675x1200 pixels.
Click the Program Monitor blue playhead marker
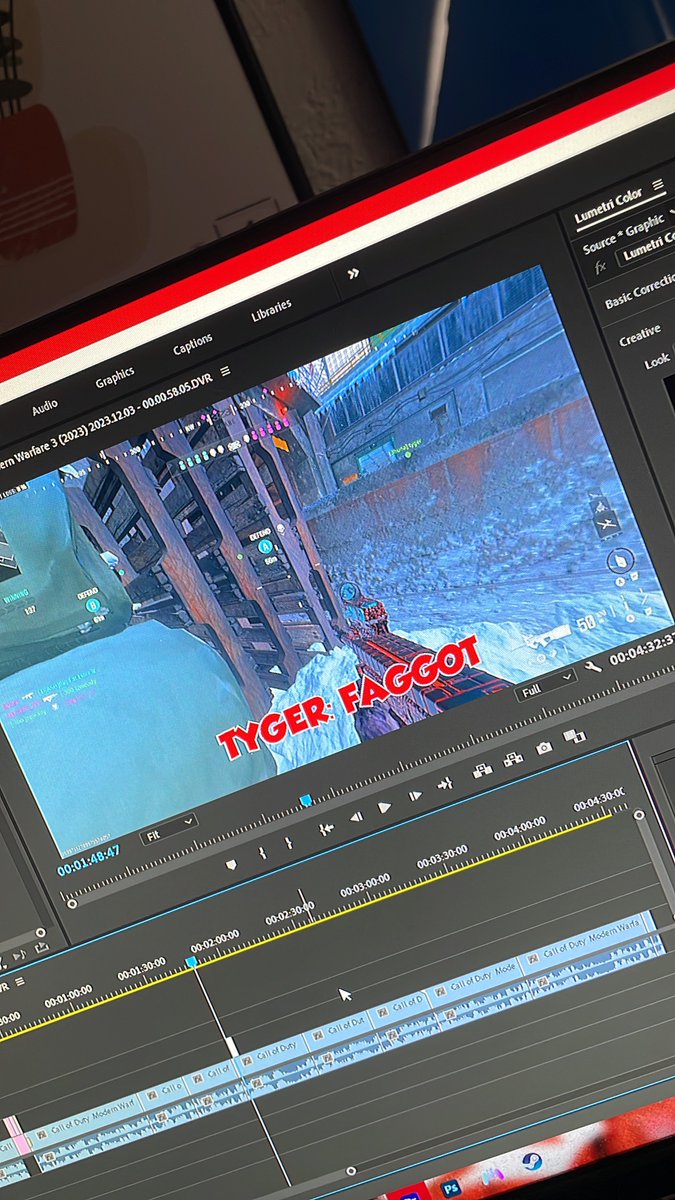(x=306, y=801)
